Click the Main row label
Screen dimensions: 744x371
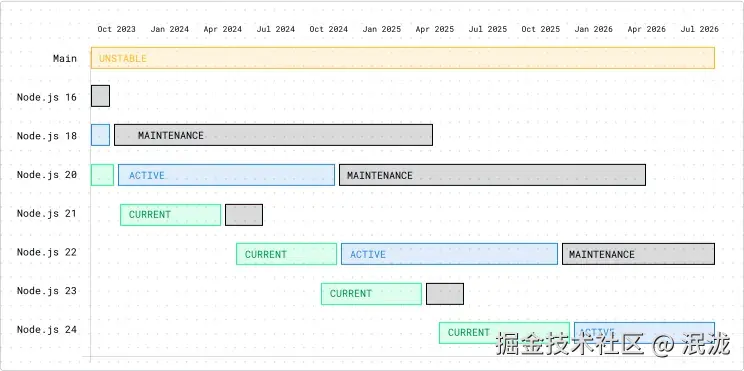65,59
